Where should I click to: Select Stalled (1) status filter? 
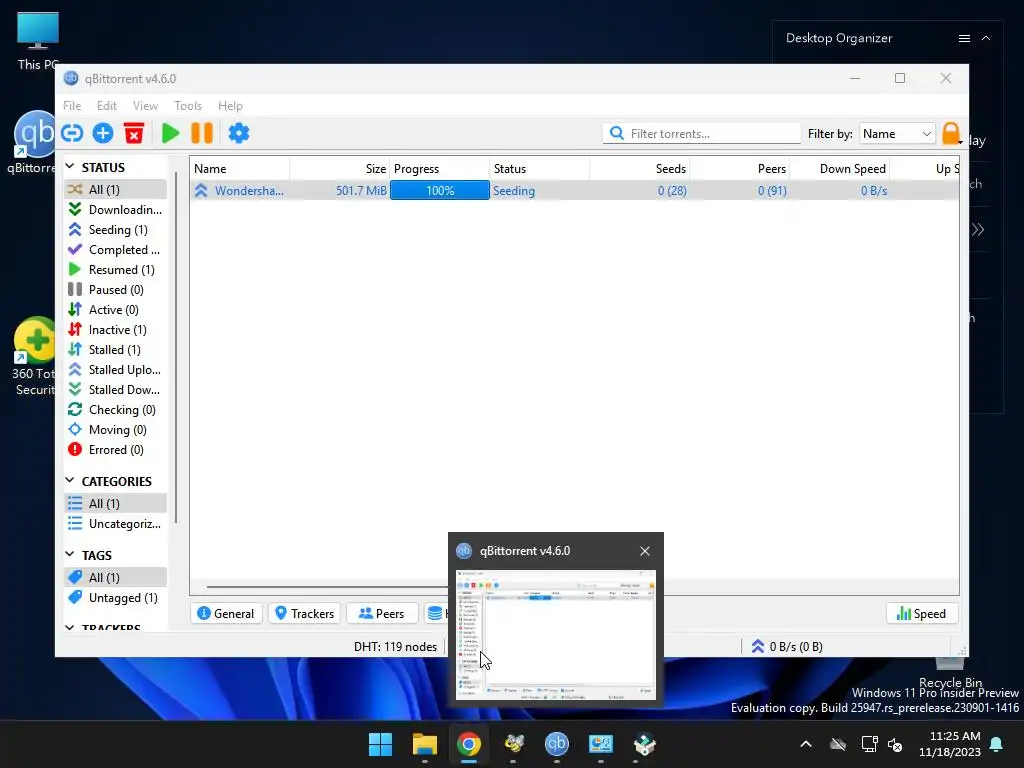[116, 349]
